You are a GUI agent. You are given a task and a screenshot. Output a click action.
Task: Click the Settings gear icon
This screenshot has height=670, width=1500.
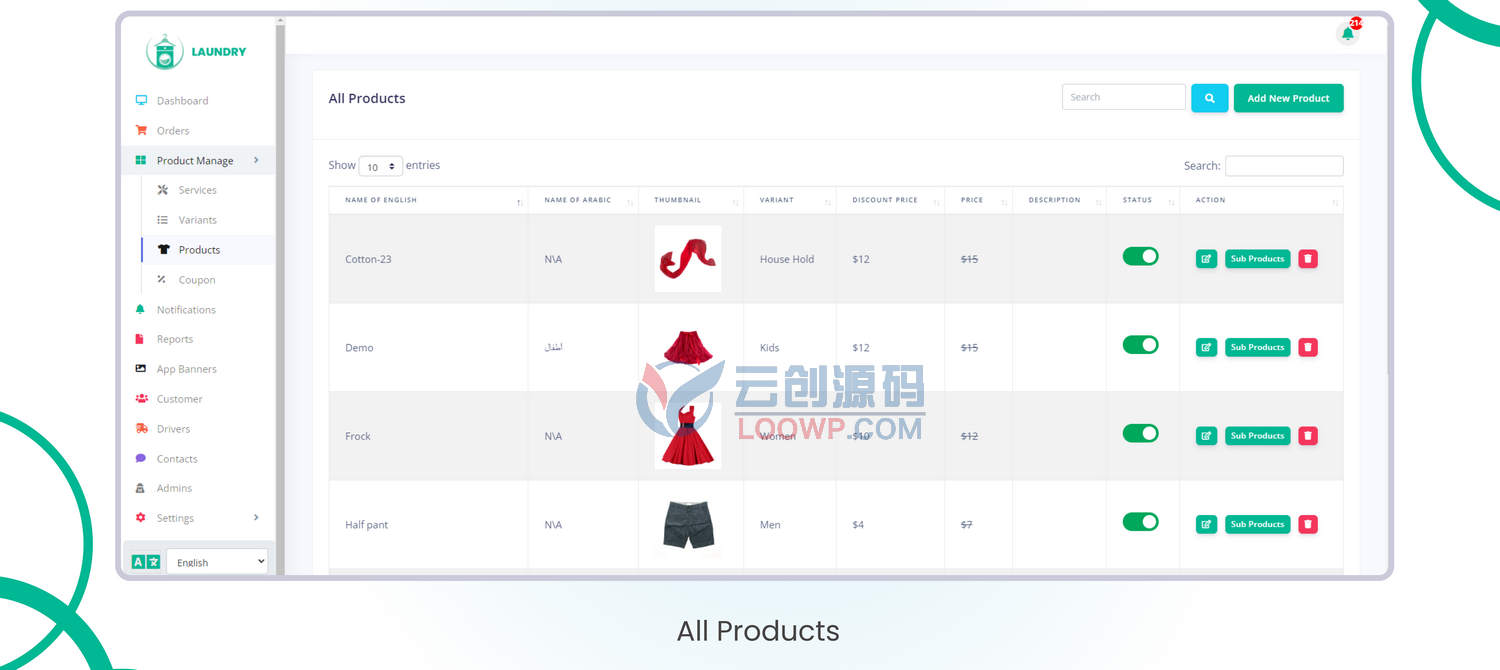[141, 518]
